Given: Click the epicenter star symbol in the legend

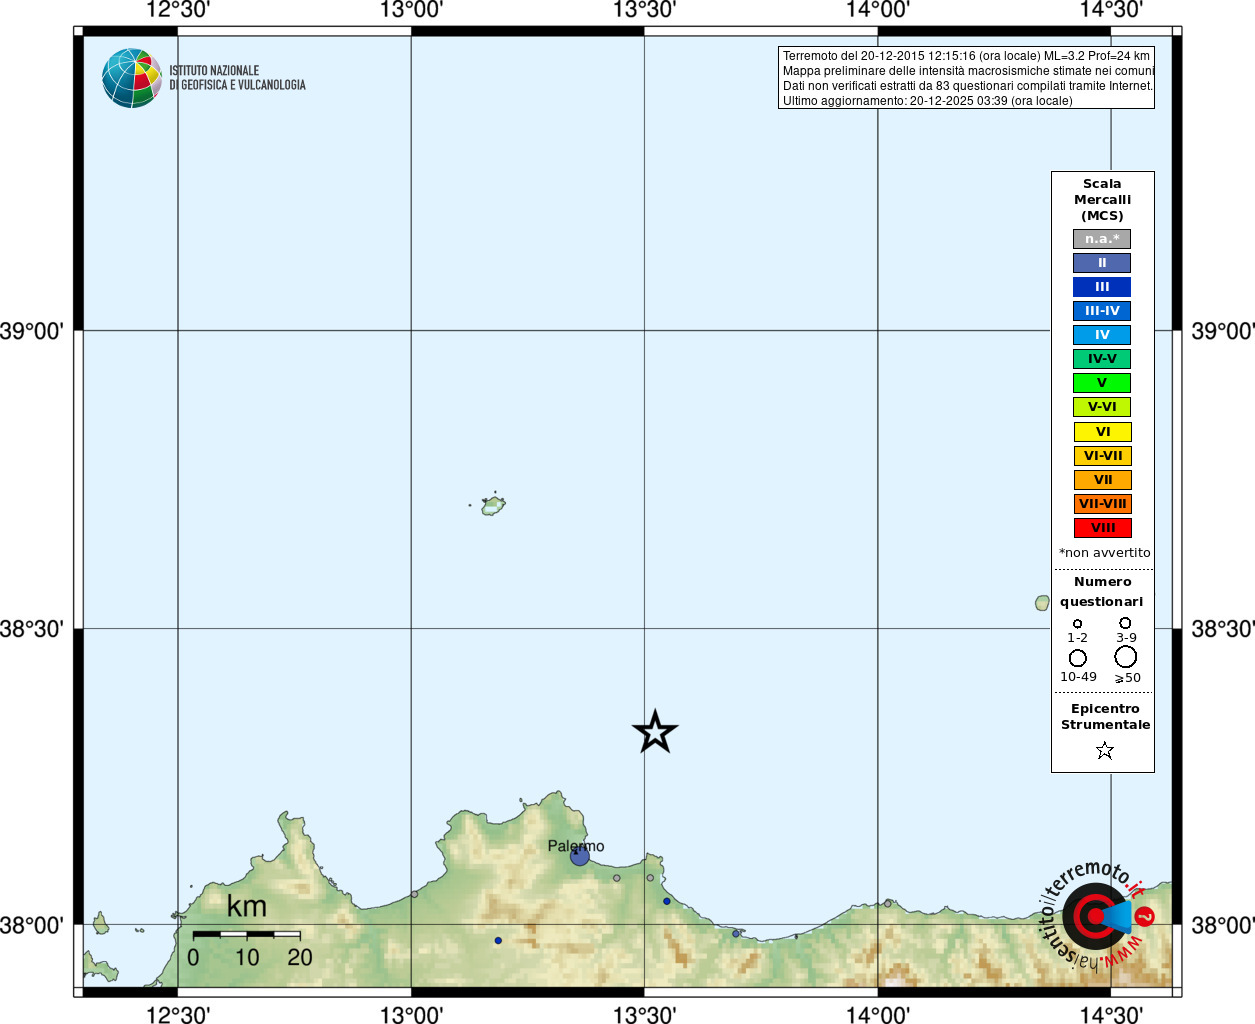Looking at the screenshot, I should 1104,750.
